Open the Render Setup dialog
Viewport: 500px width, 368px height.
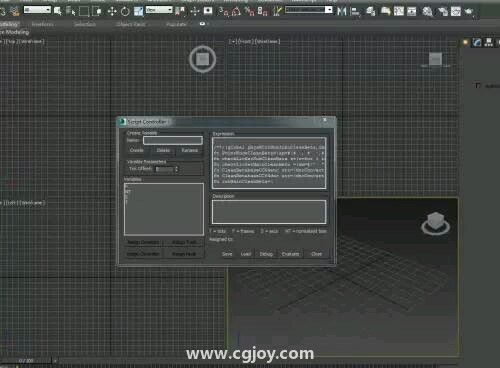443,12
